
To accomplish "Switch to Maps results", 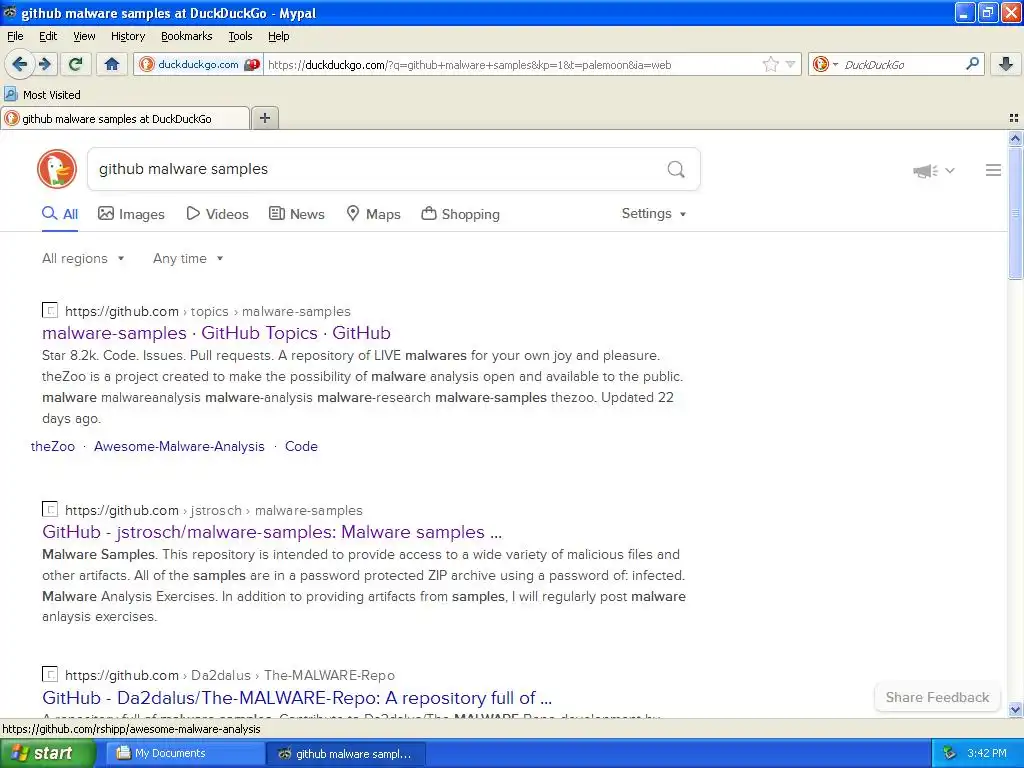I will tap(373, 214).
